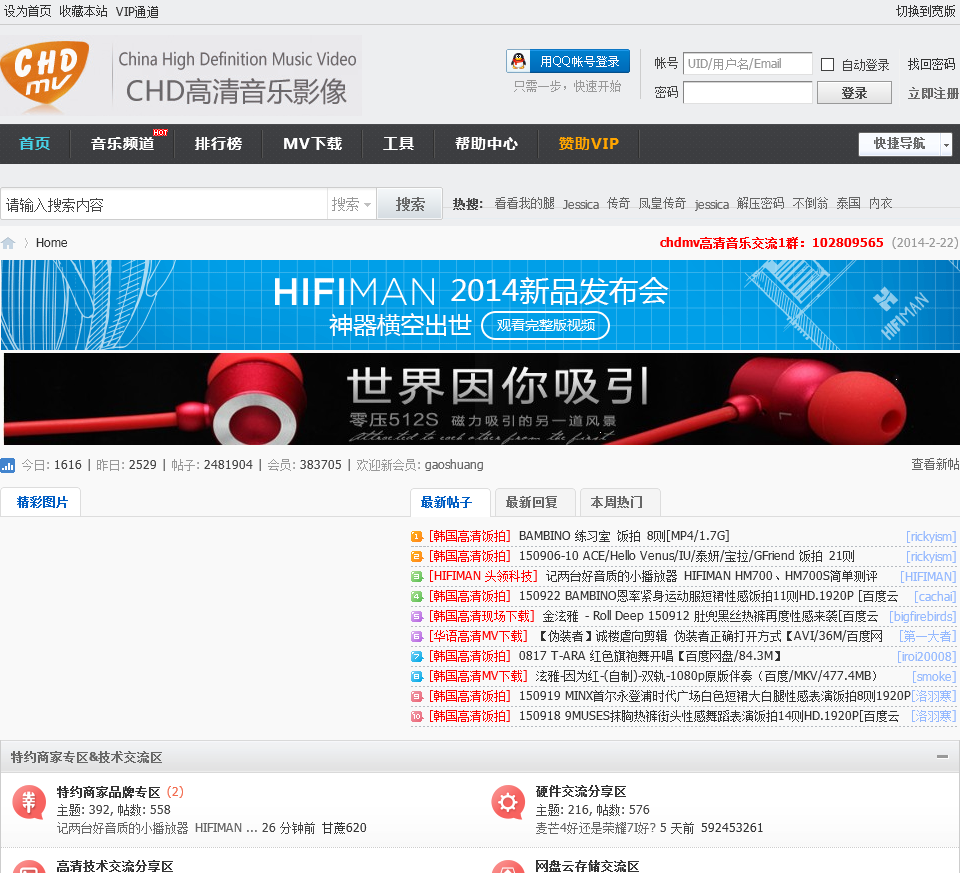Click the 密码 password input field
The image size is (960, 873).
[x=748, y=93]
